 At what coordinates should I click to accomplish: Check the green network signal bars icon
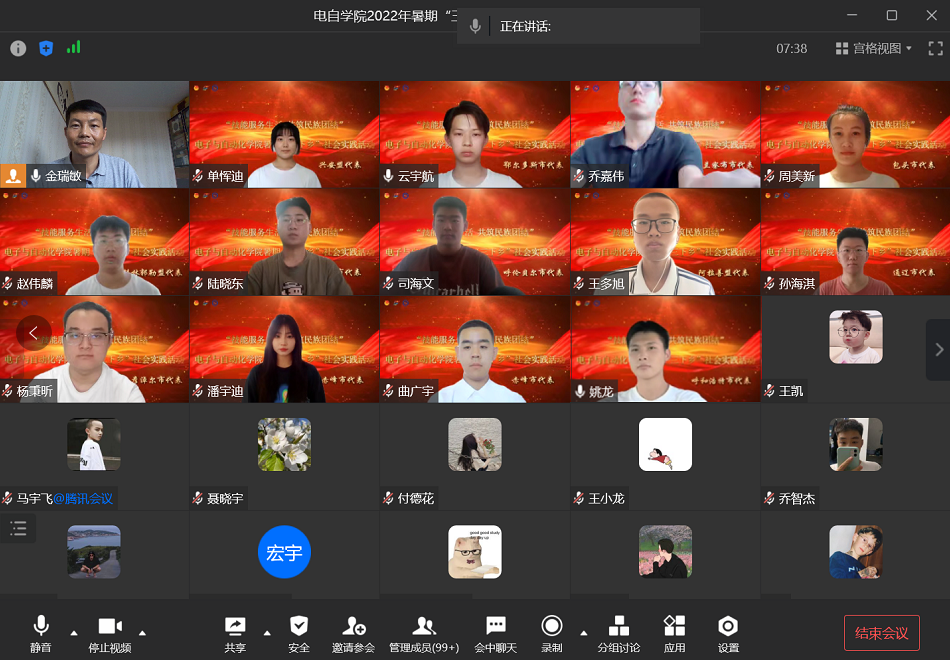click(x=73, y=48)
